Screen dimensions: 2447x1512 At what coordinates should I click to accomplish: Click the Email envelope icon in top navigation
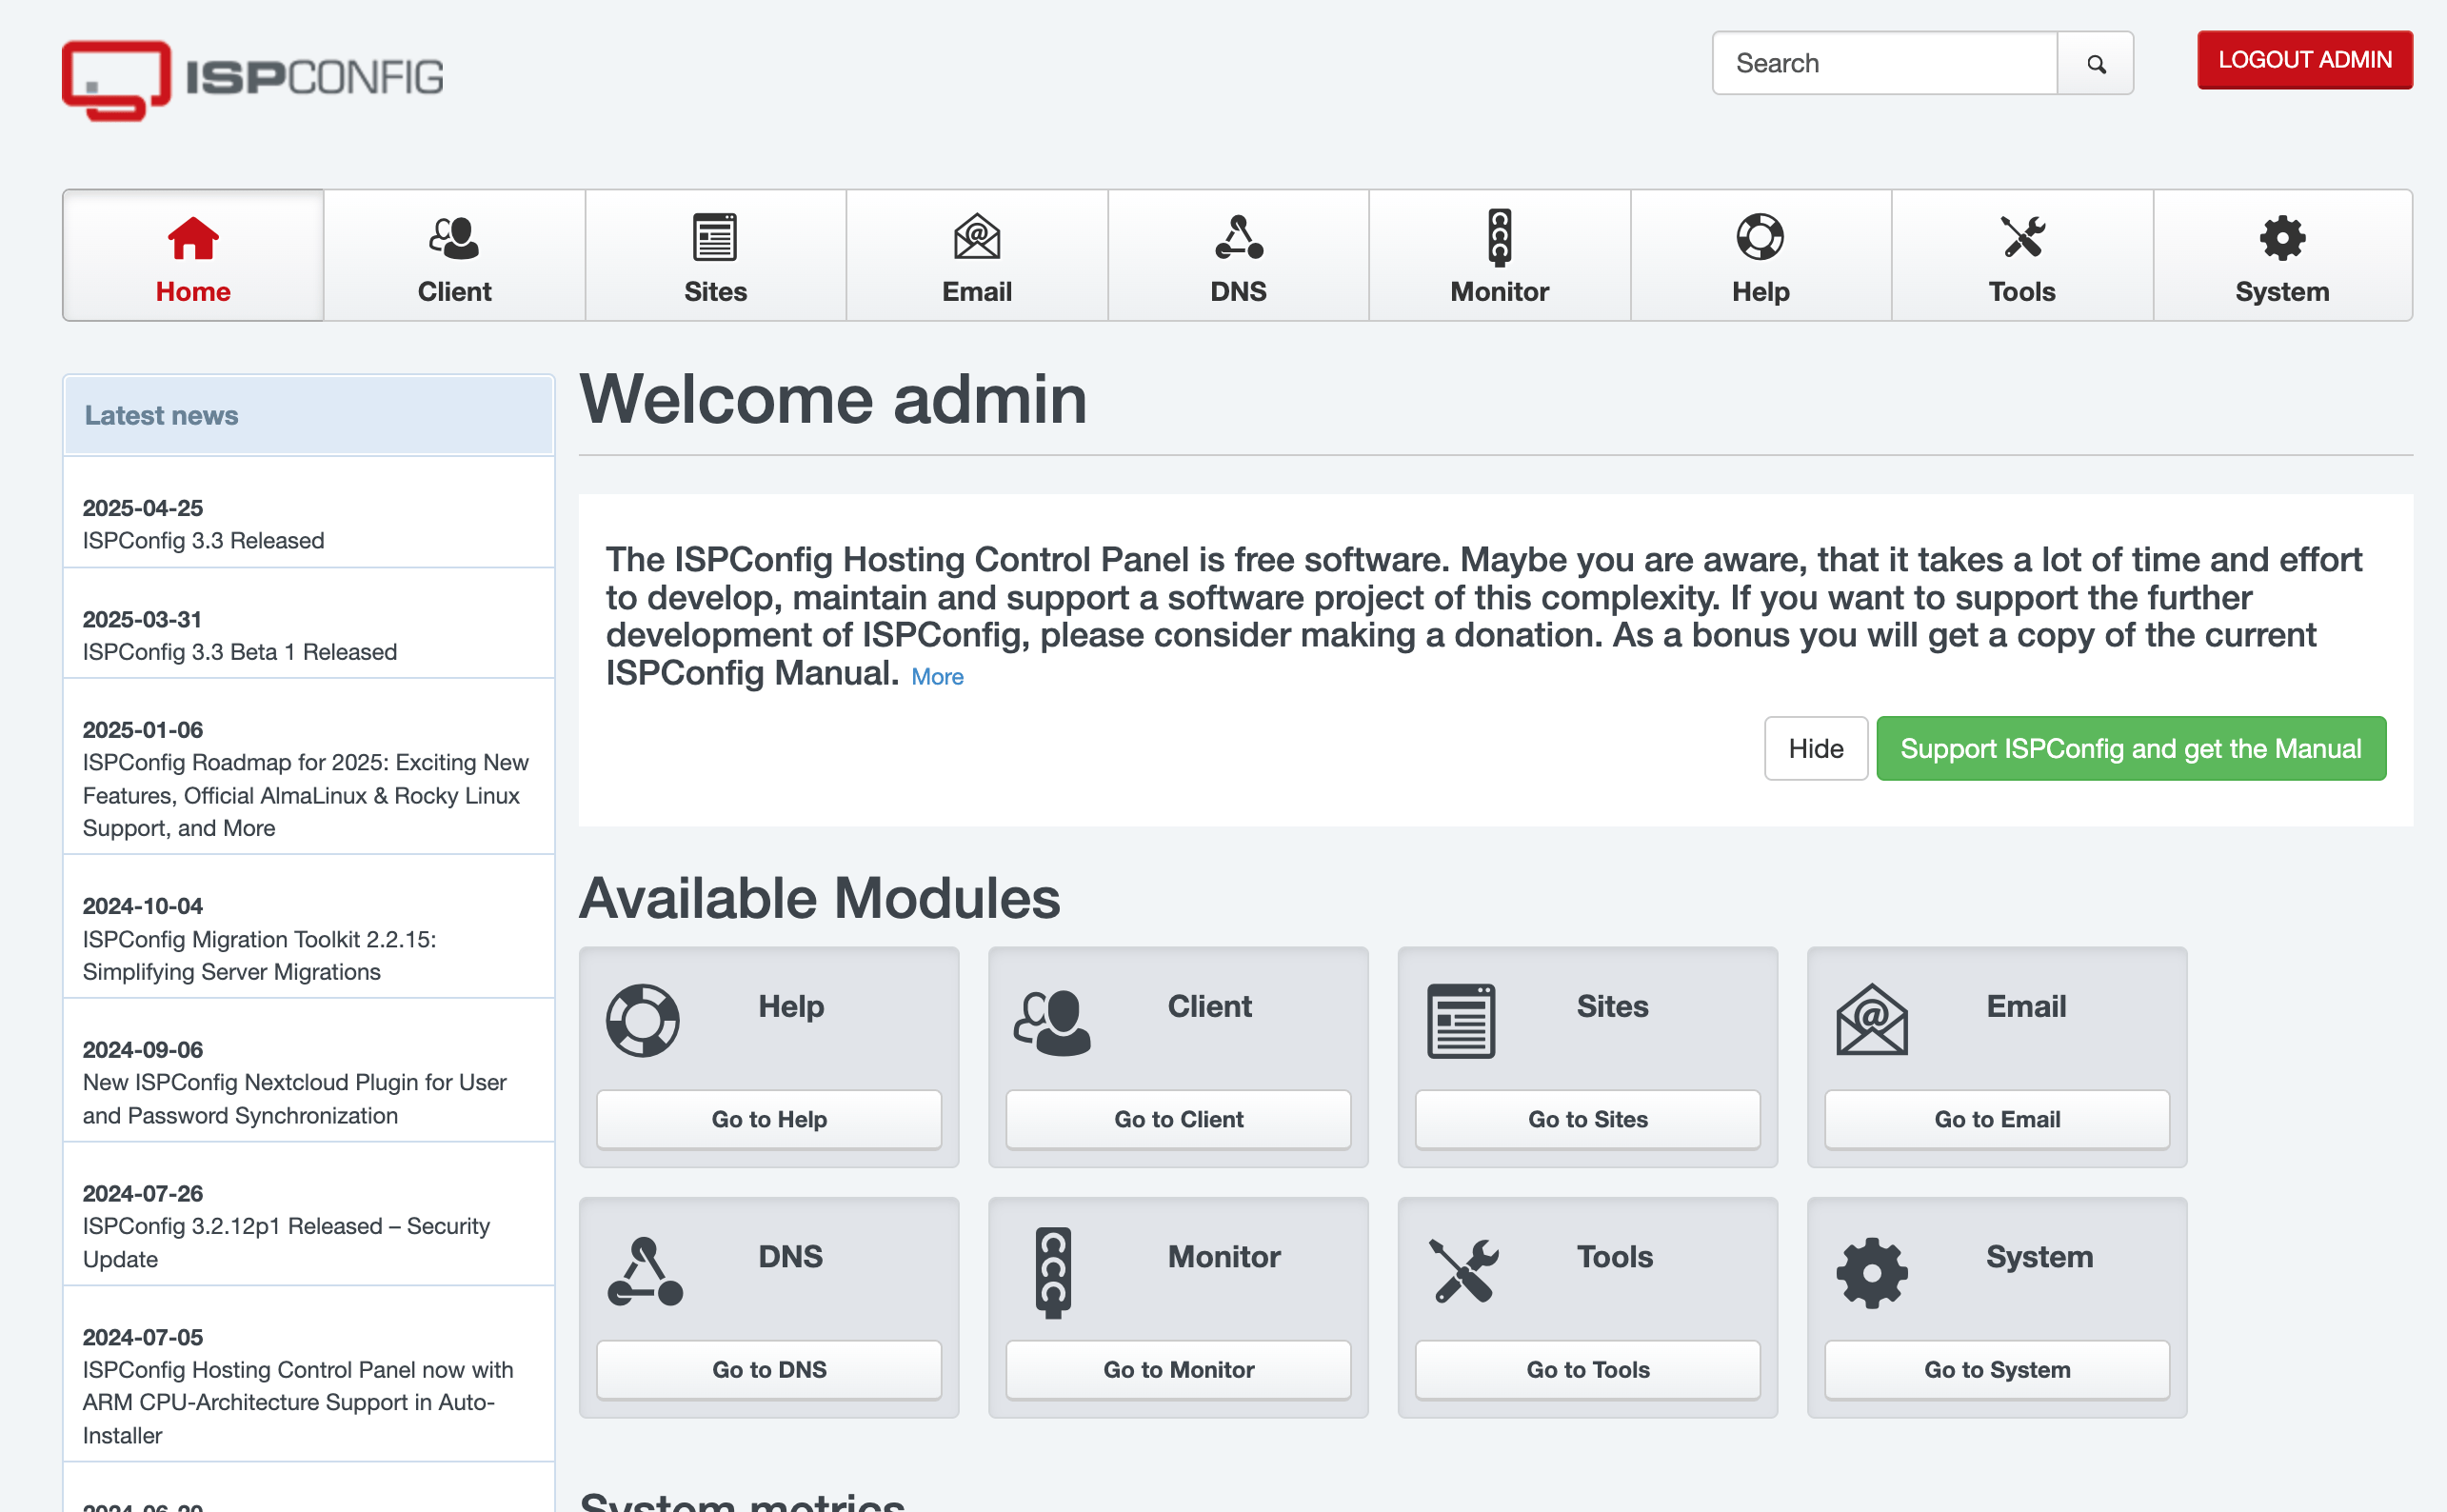pyautogui.click(x=977, y=237)
